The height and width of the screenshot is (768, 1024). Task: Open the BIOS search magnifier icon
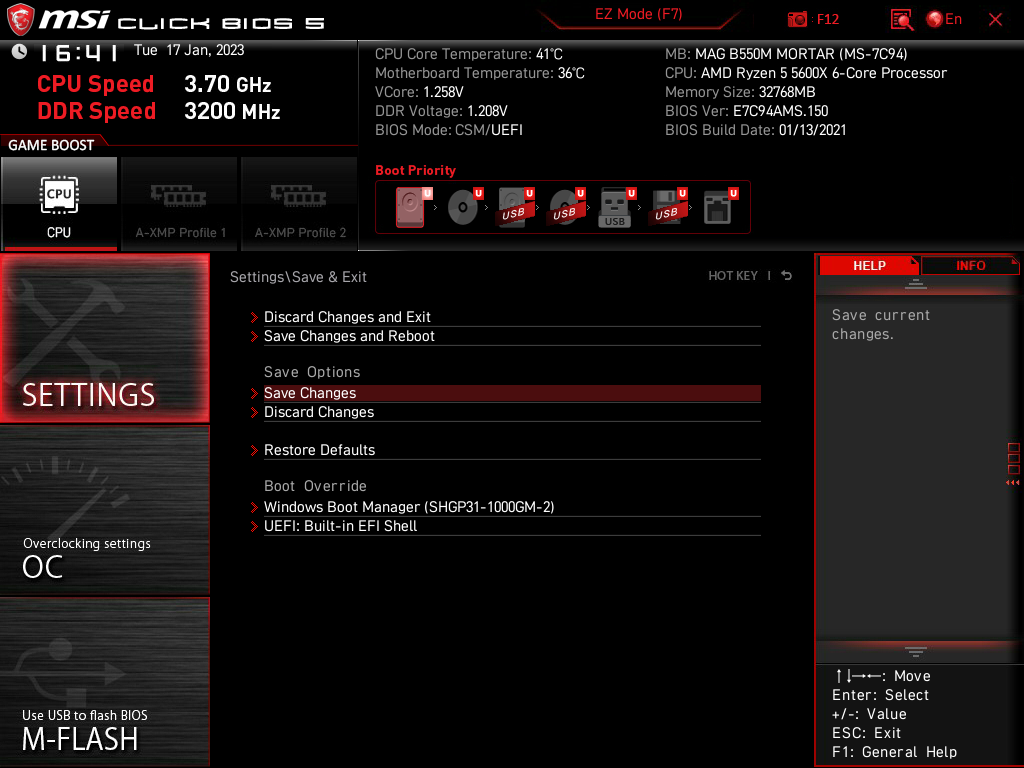click(902, 20)
